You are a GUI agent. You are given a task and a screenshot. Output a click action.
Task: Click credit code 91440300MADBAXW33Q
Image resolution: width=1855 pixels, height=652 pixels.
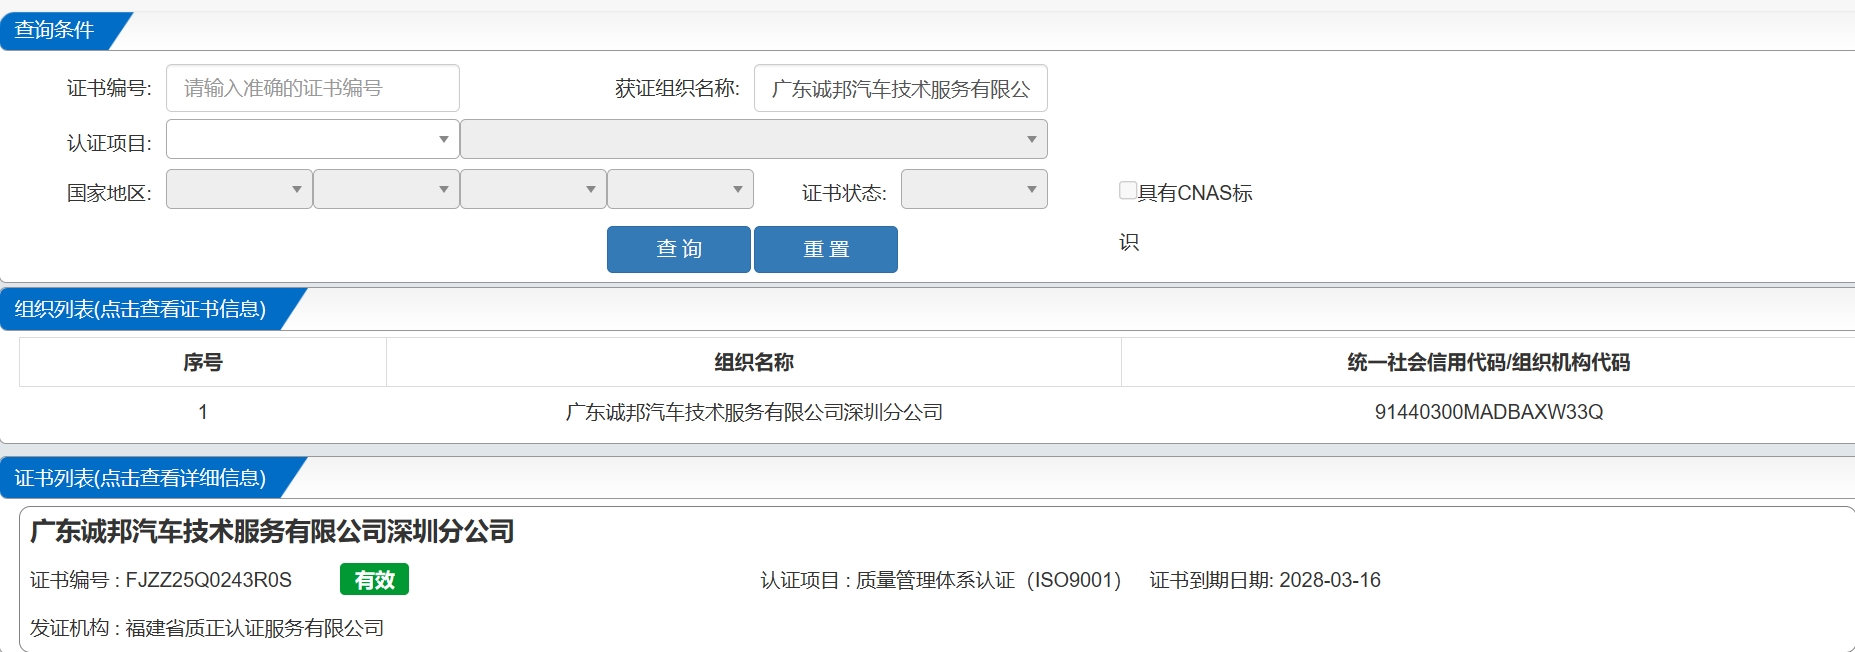pos(1488,412)
